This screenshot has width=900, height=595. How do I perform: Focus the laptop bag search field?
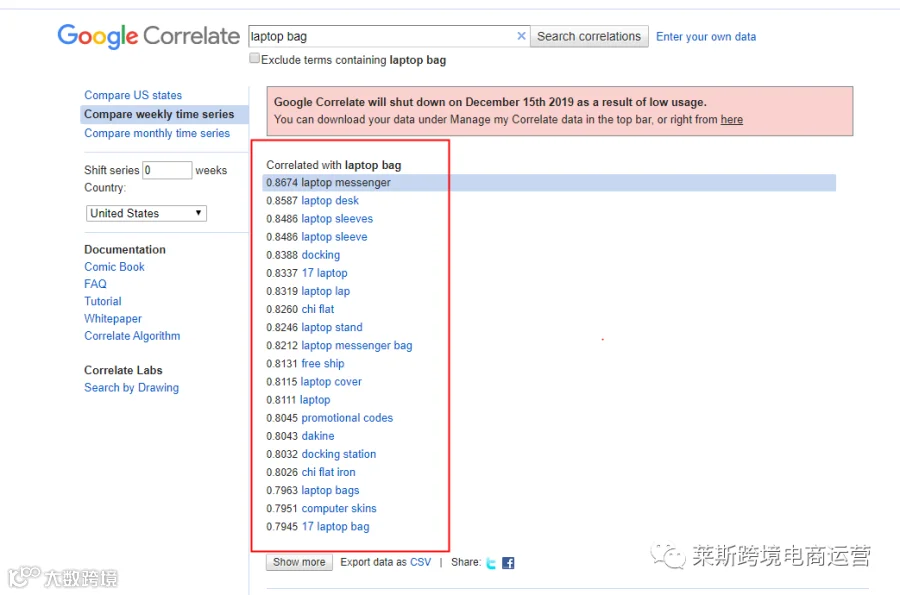coord(382,36)
